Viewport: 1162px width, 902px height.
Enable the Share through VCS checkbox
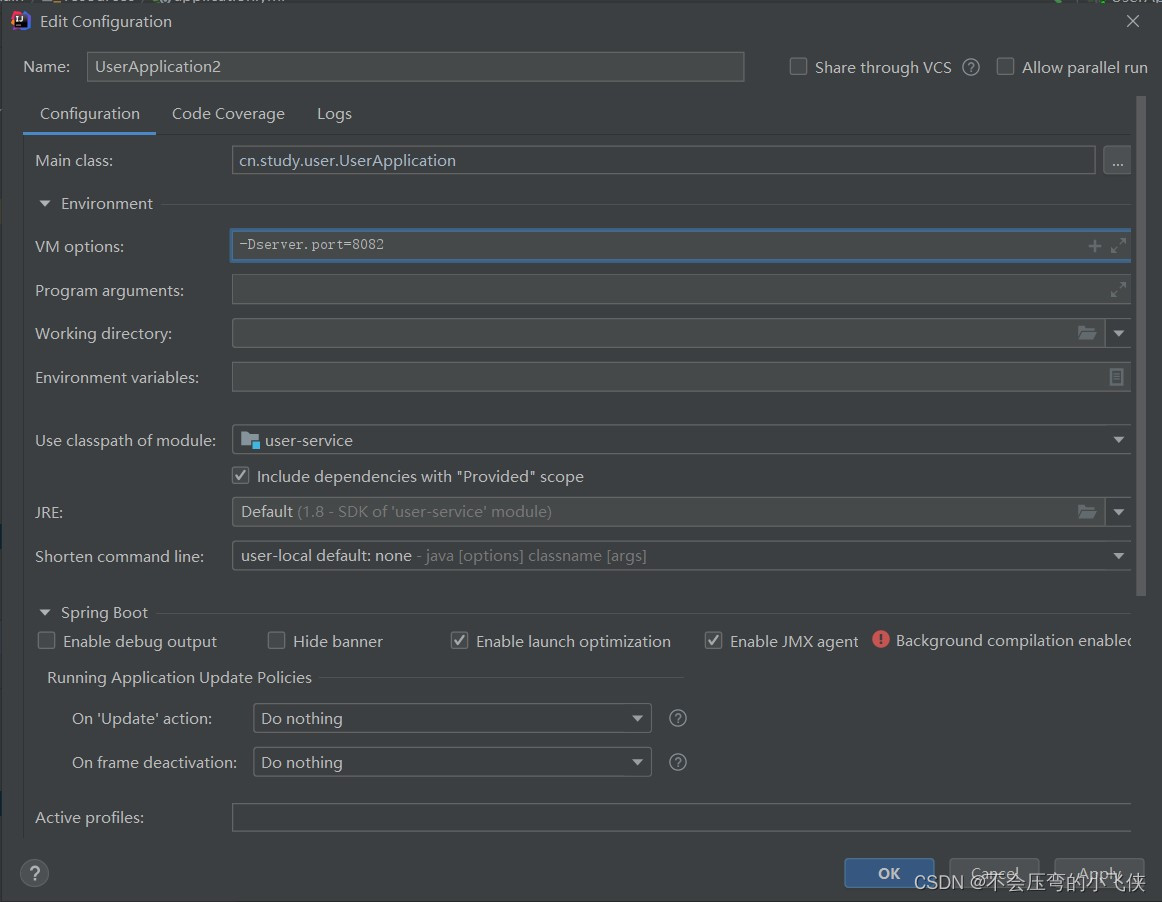(798, 67)
